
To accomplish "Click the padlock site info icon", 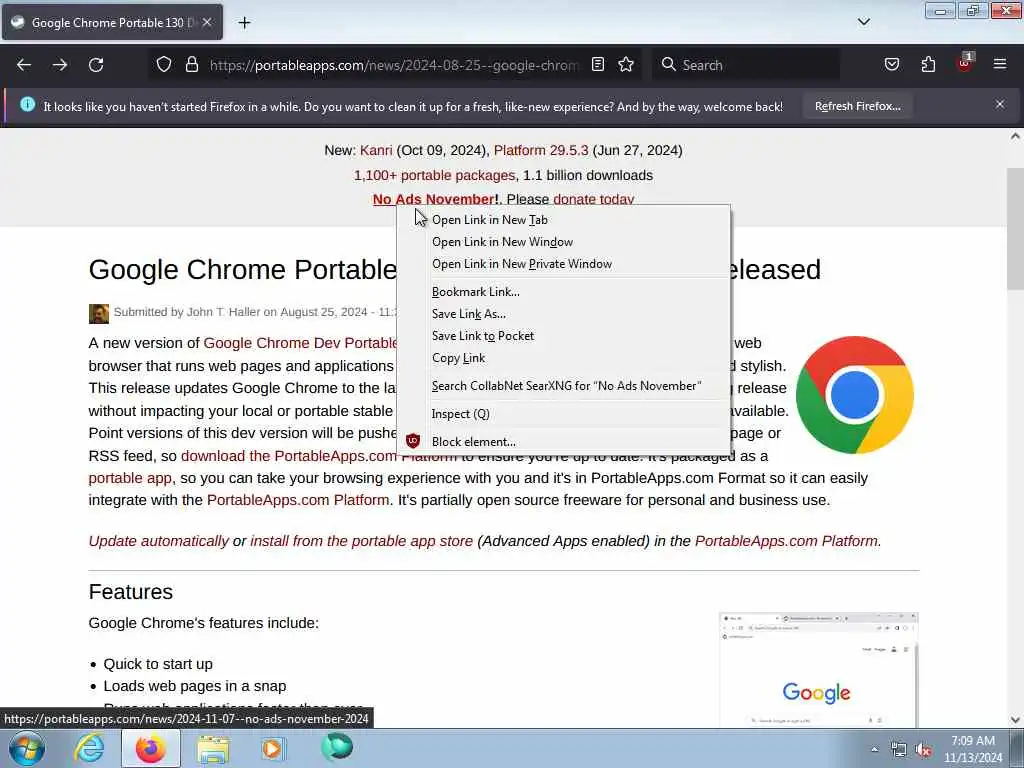I will coord(191,65).
